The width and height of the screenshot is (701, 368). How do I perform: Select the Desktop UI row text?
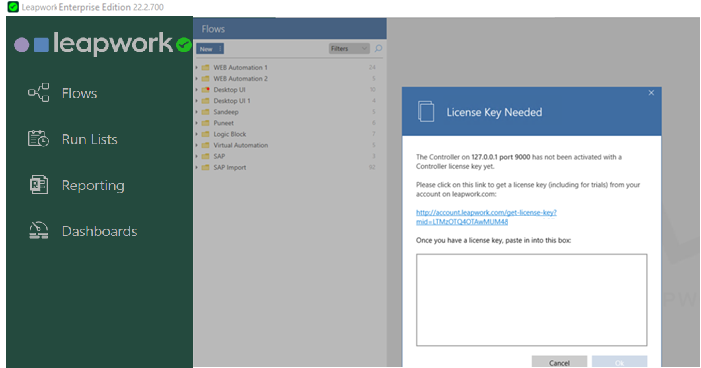click(229, 90)
